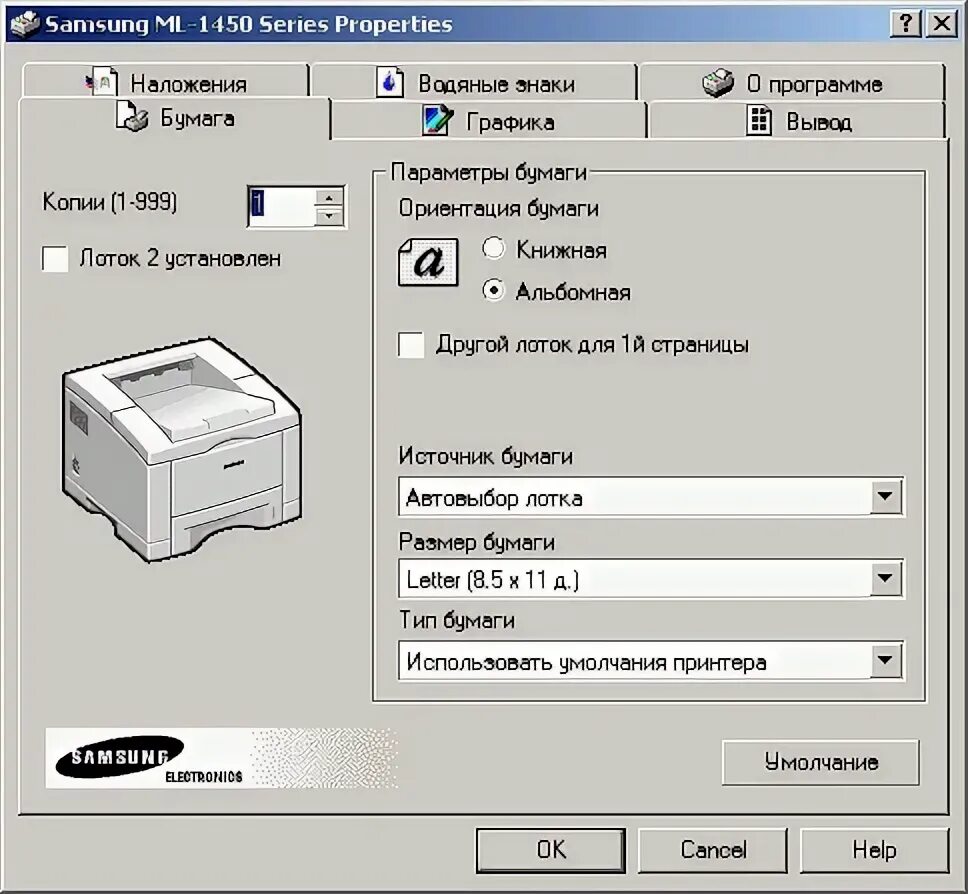Click the context help question mark button
Viewport: 968px width, 894px height.
click(906, 23)
